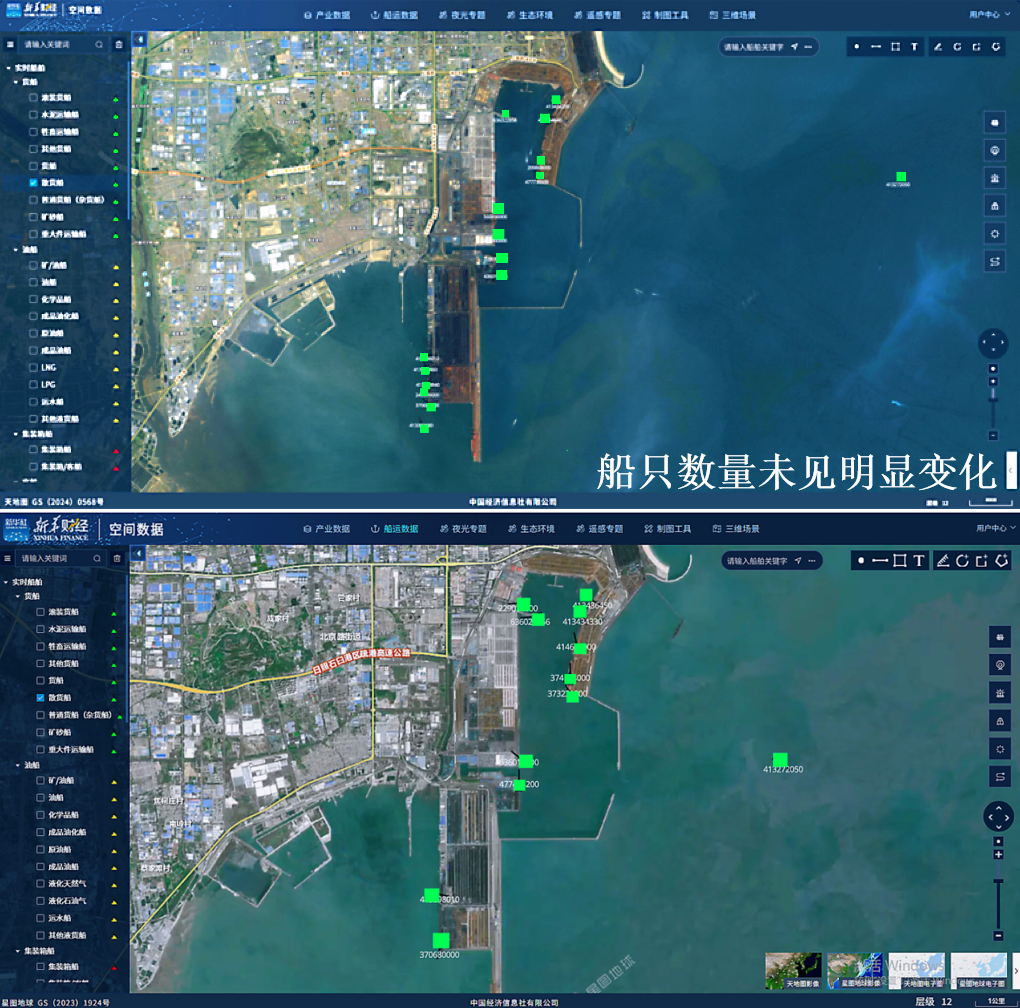Click the pan compass control on lower map
The image size is (1020, 1008).
pyautogui.click(x=998, y=817)
